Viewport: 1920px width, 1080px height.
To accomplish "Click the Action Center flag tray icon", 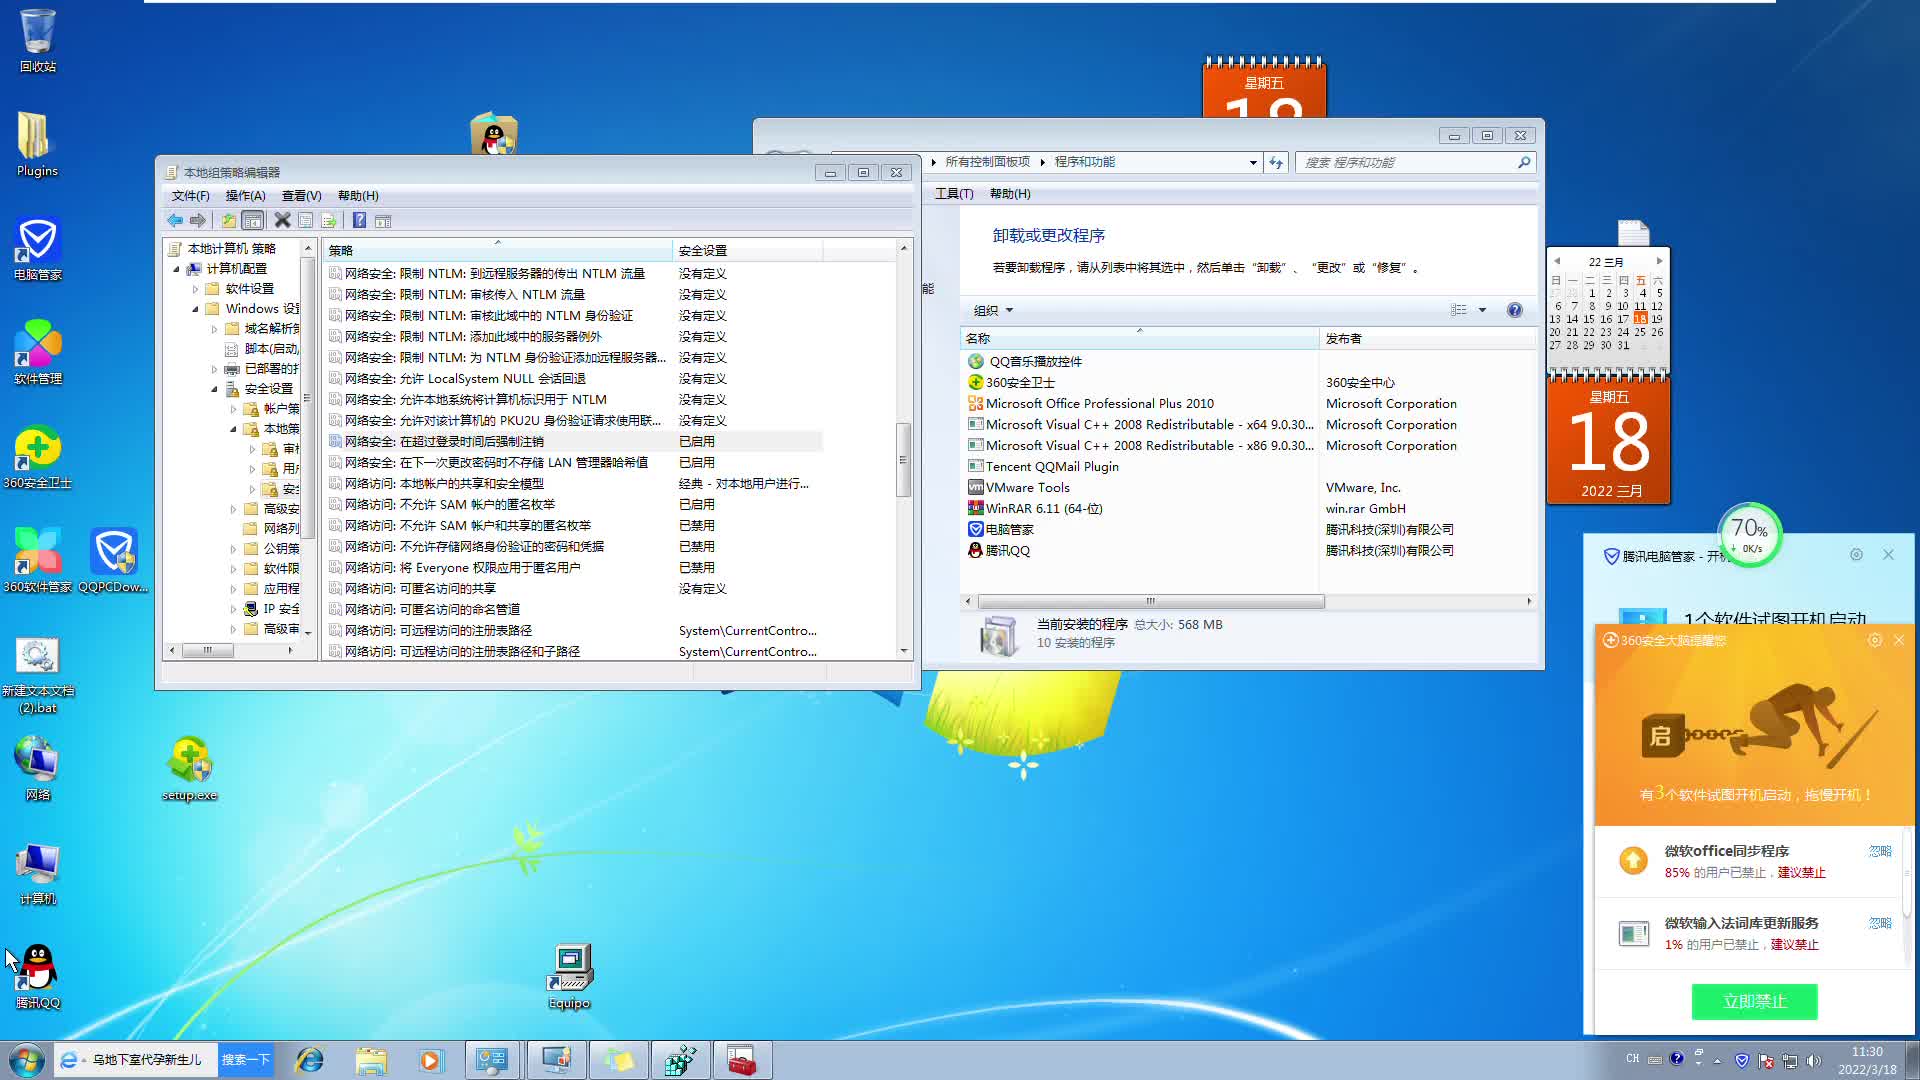I will [1766, 1060].
